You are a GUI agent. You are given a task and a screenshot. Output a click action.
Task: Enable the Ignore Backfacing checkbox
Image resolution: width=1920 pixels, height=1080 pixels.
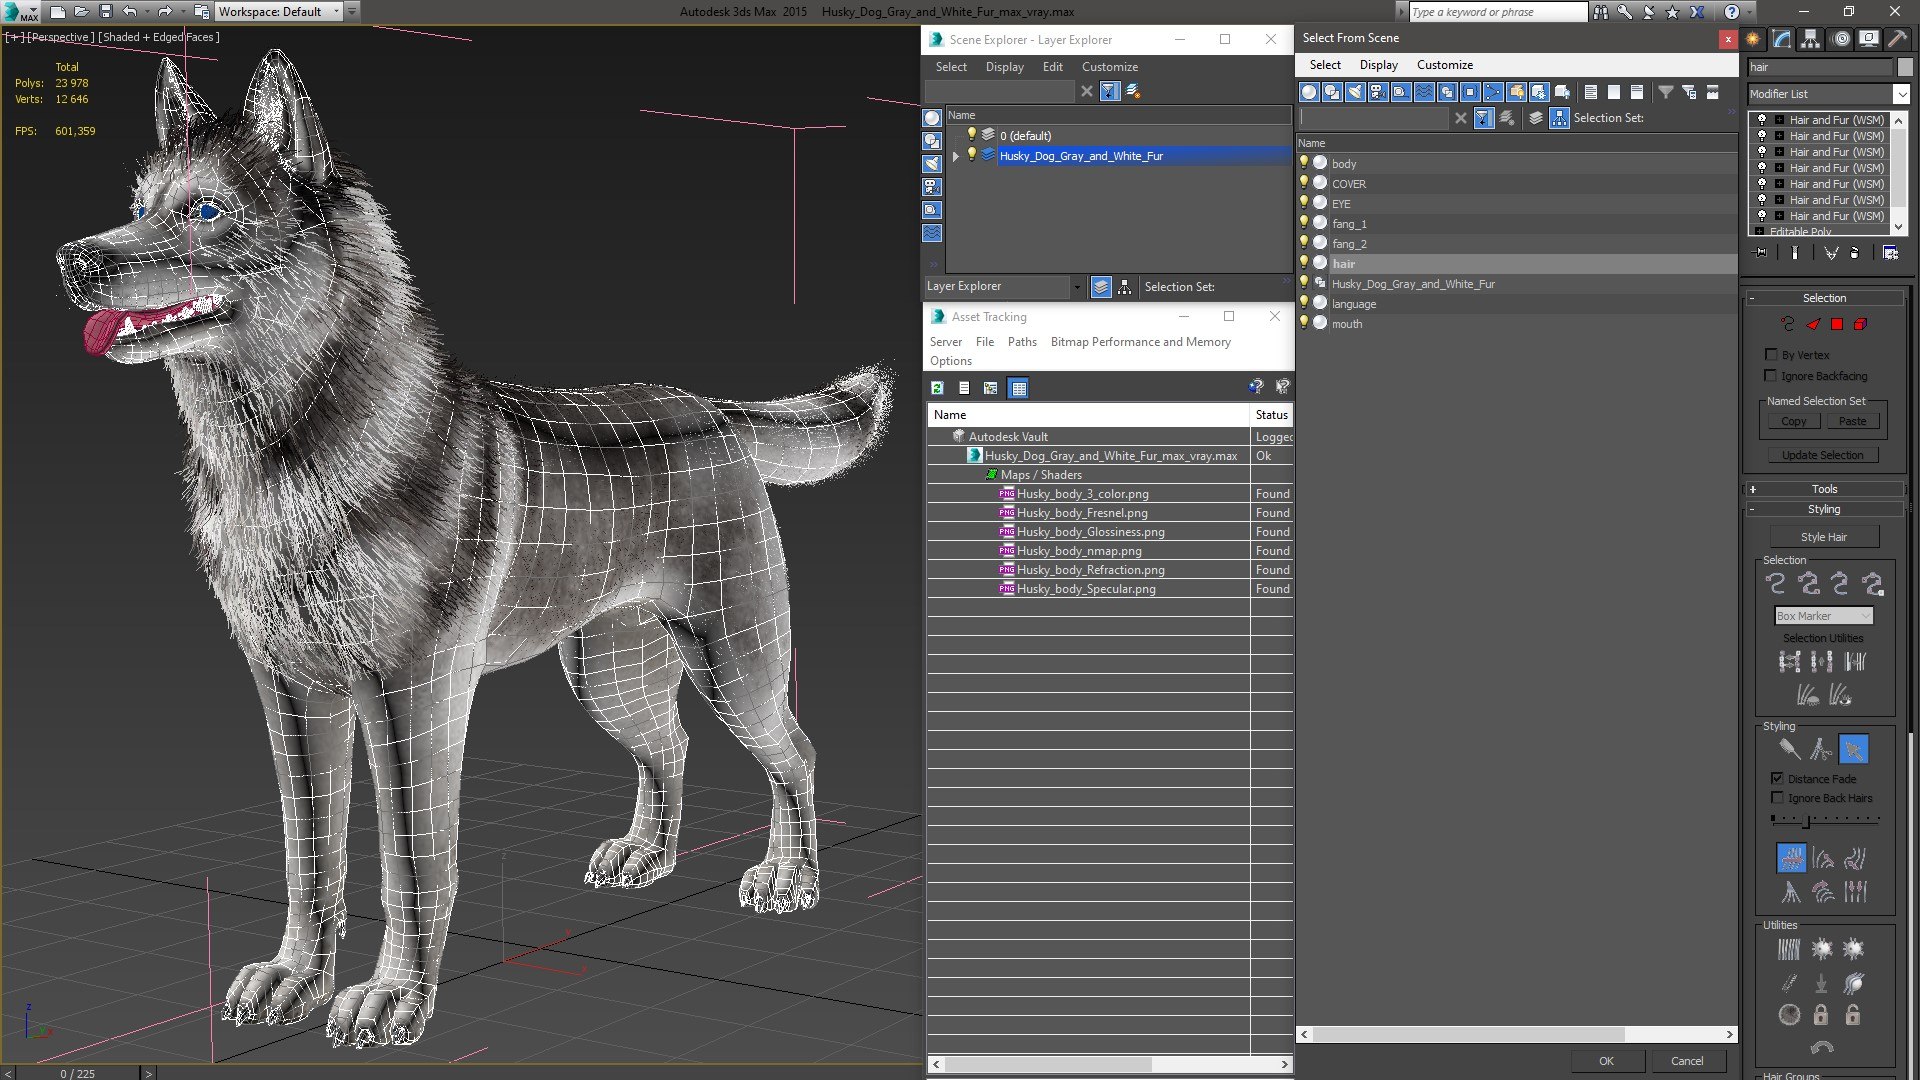tap(1771, 375)
